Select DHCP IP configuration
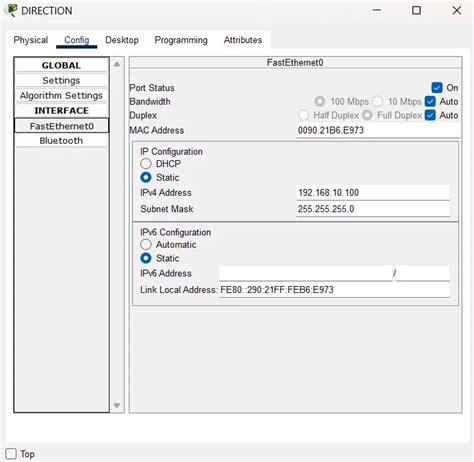This screenshot has width=474, height=462. pyautogui.click(x=146, y=164)
